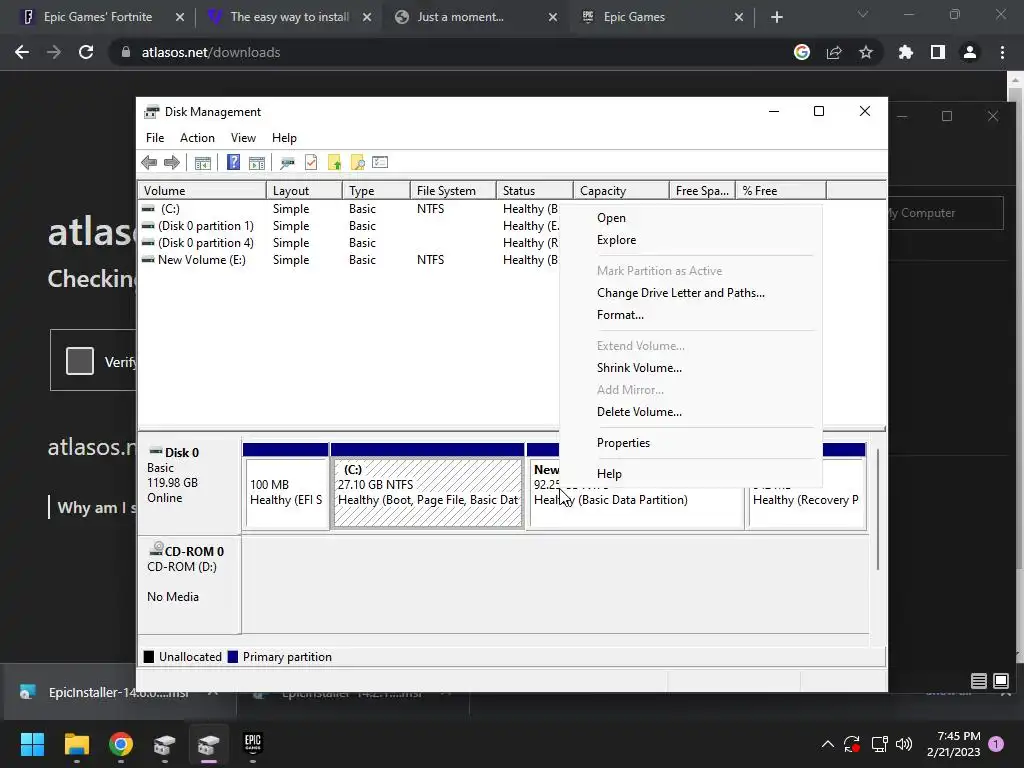Open Windows Start menu

tap(32, 744)
